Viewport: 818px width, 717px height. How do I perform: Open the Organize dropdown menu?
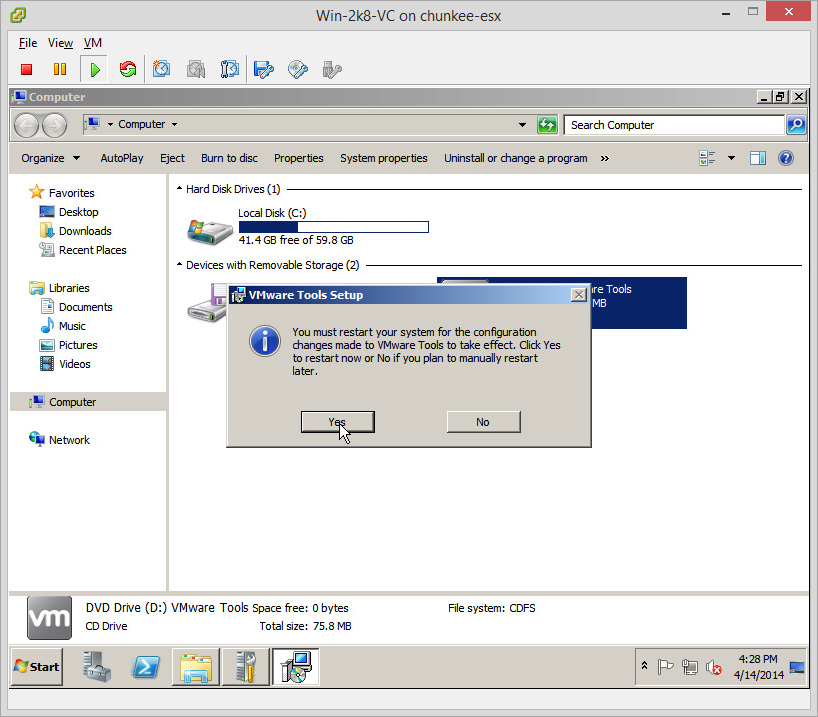[x=50, y=158]
